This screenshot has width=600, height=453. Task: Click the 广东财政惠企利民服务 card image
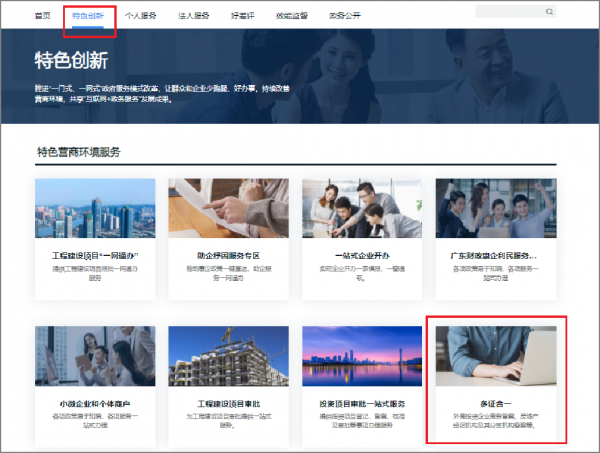[495, 209]
